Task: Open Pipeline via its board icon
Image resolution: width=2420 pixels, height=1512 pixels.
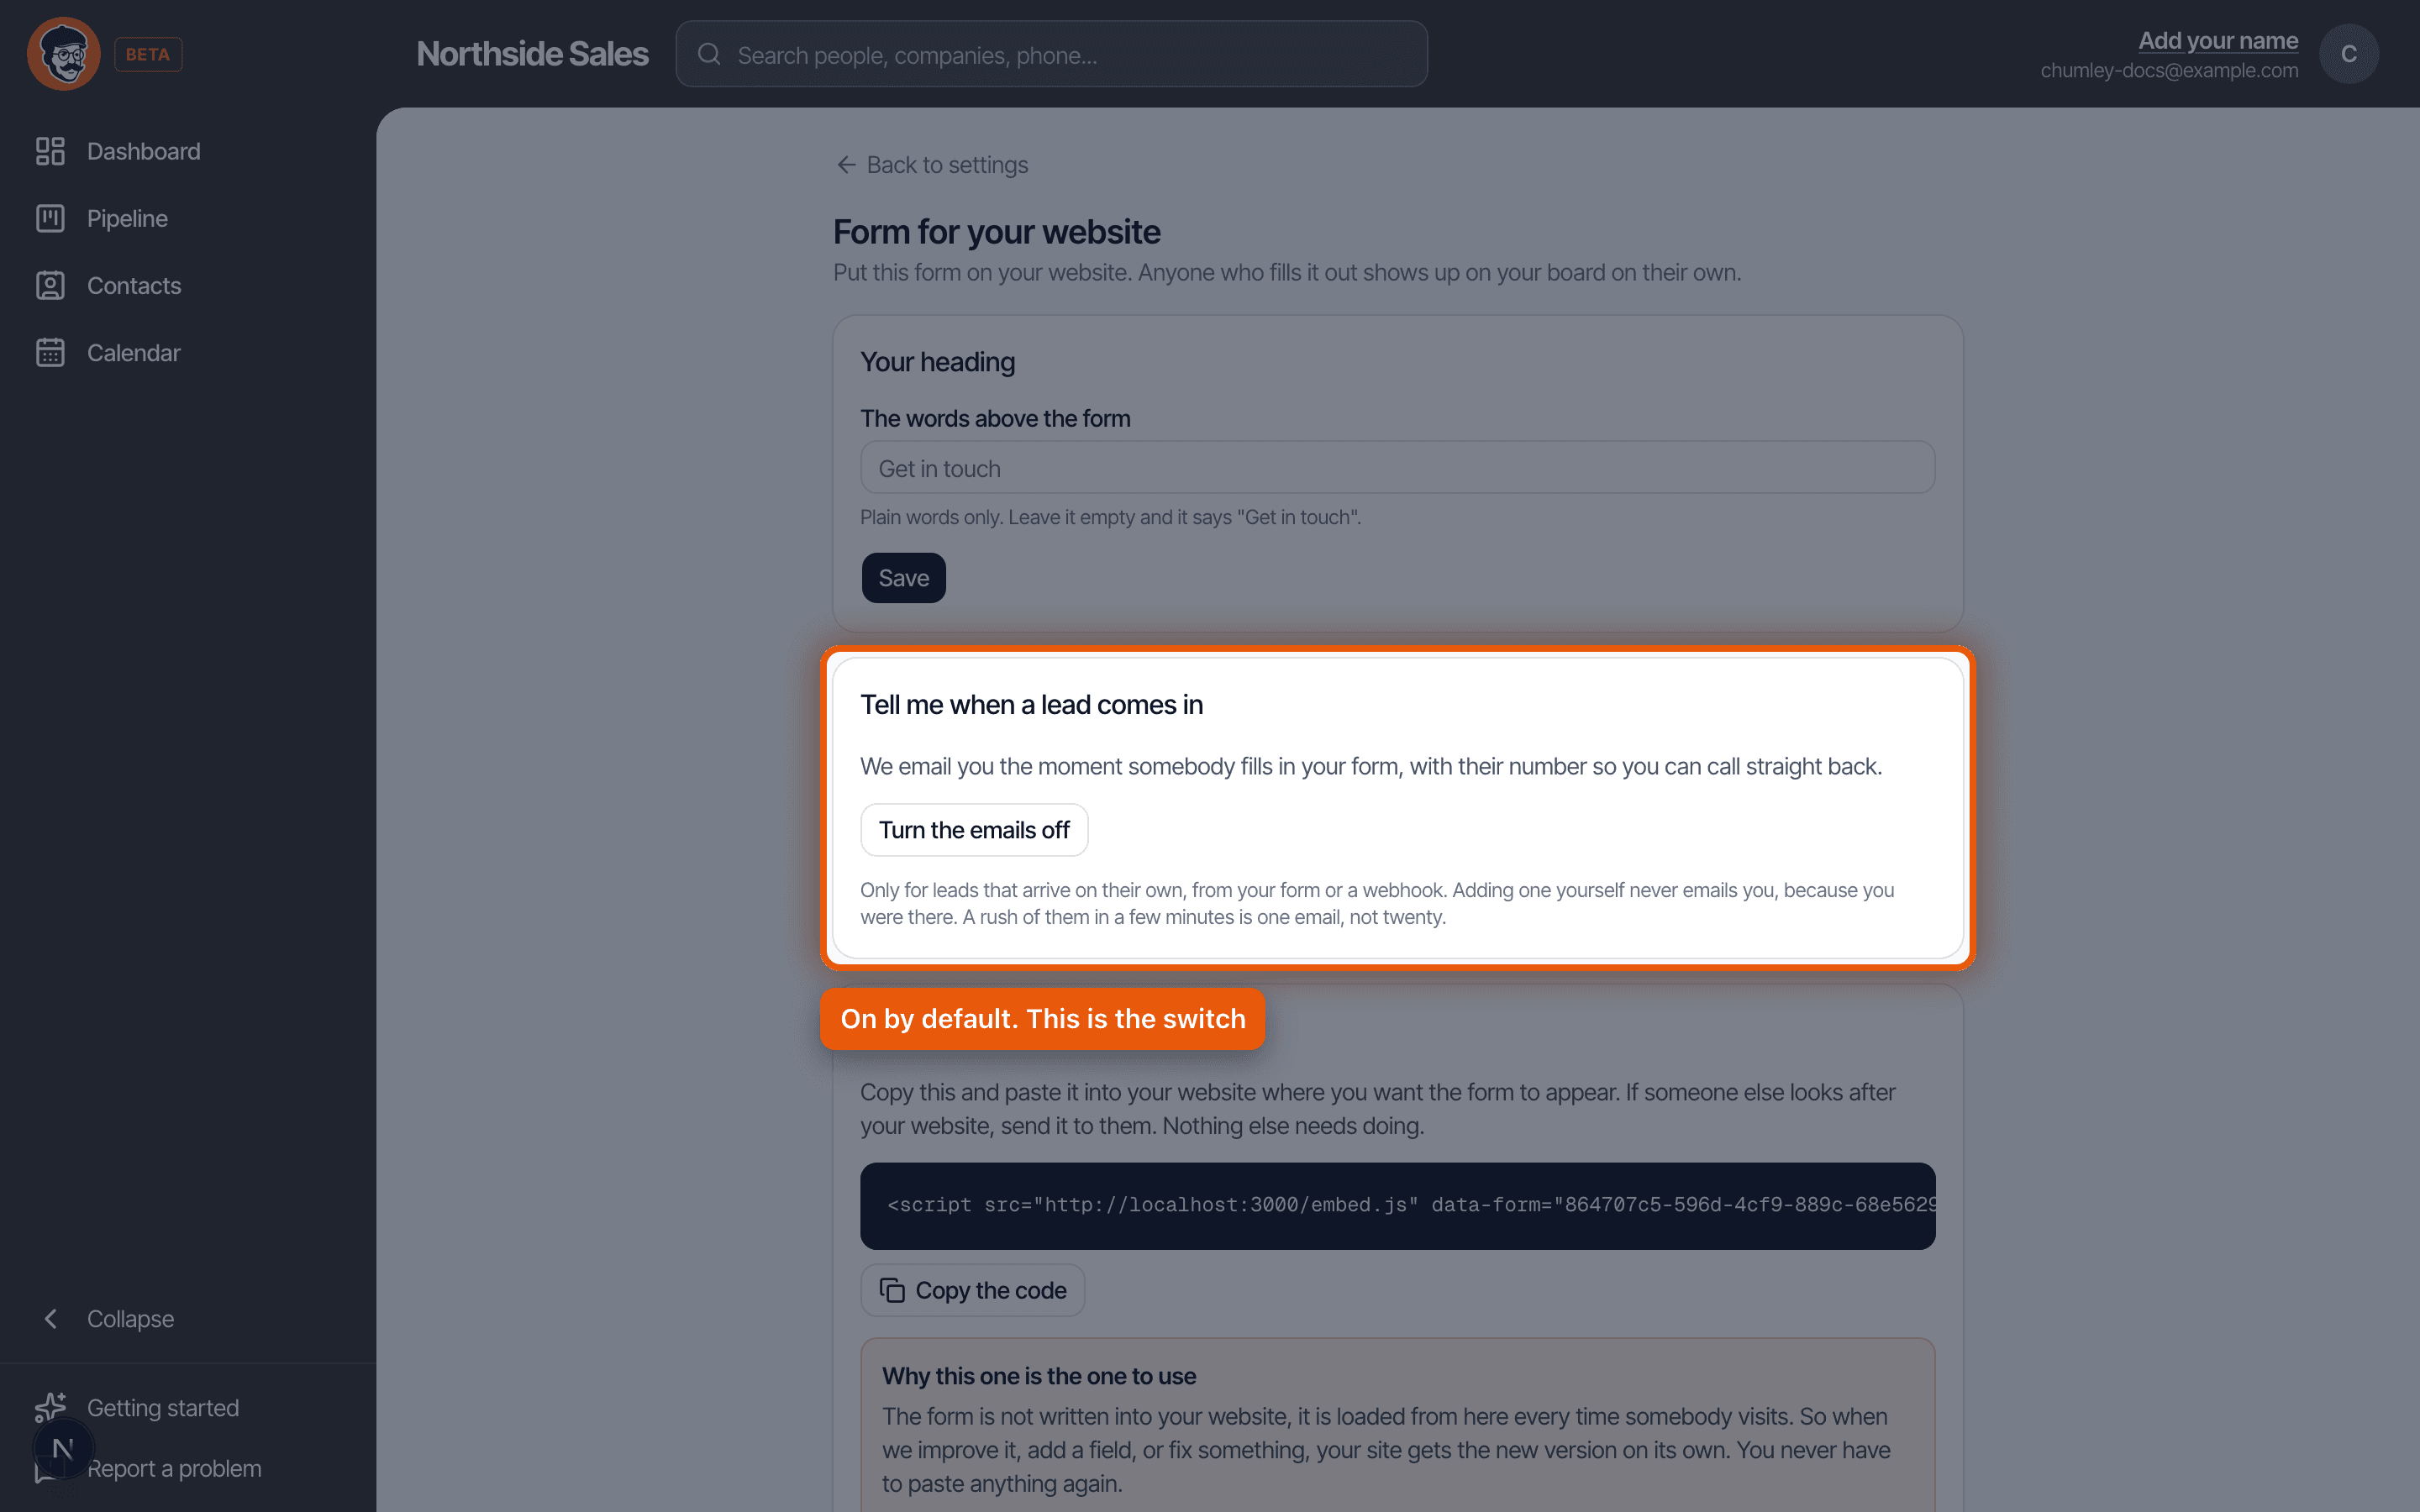Action: (x=50, y=218)
